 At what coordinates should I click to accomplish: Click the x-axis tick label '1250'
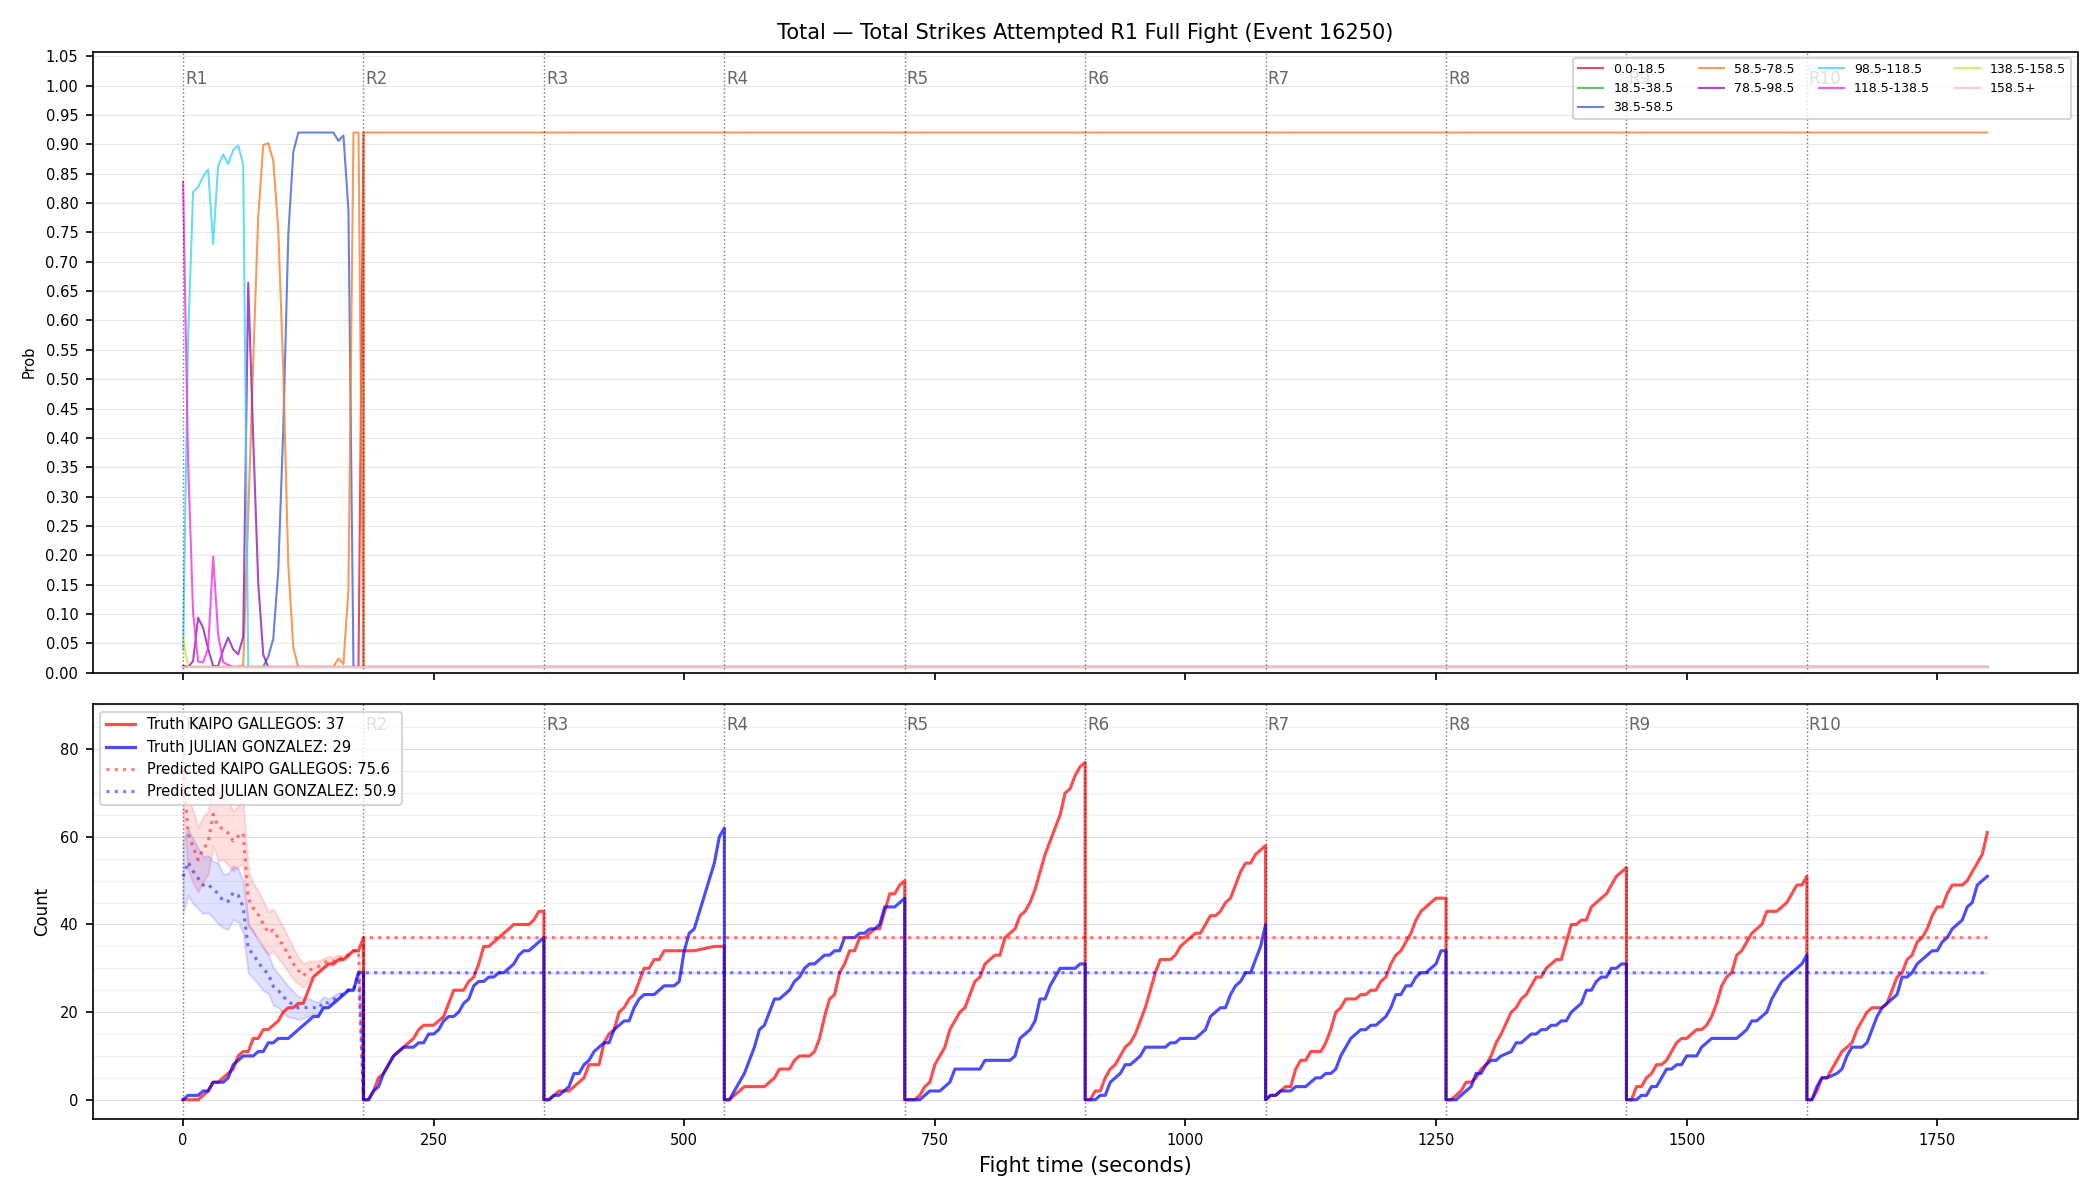click(1436, 1139)
